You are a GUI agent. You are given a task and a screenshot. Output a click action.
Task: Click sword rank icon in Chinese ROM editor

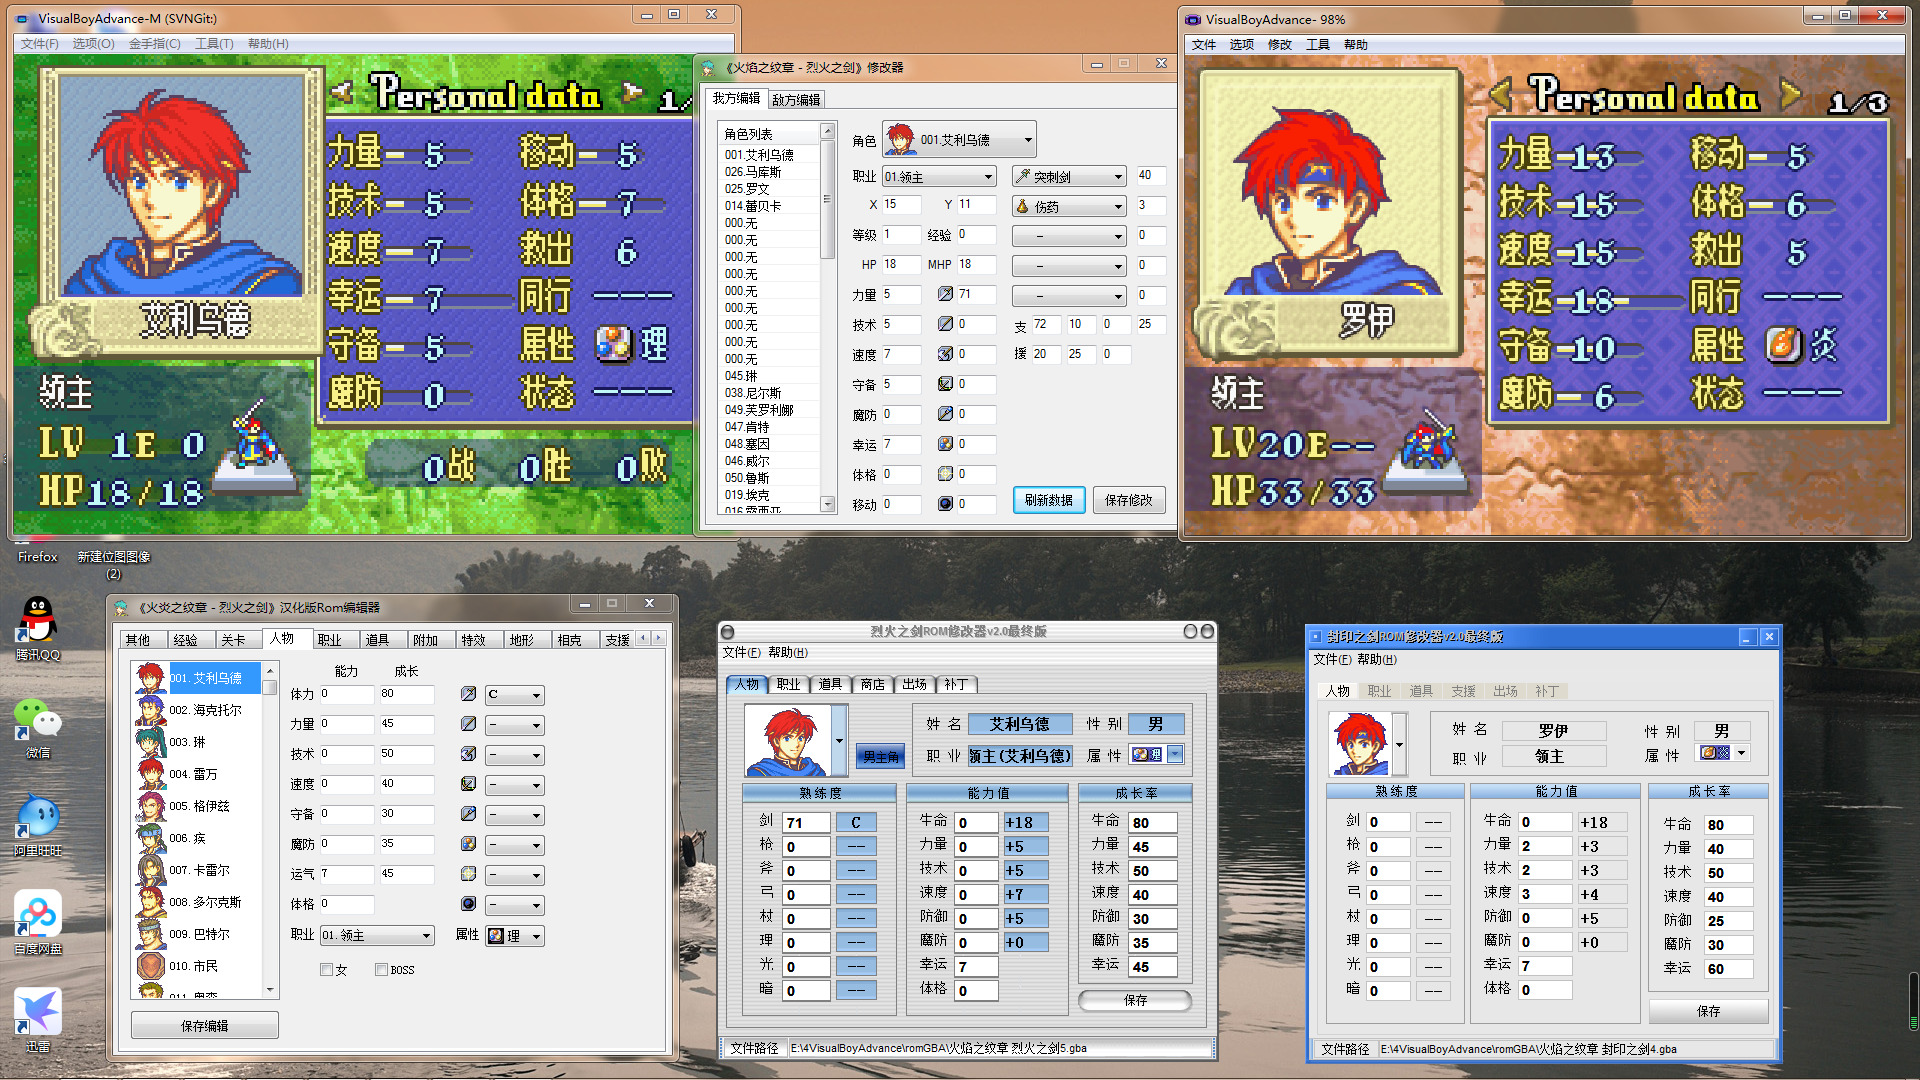(468, 694)
